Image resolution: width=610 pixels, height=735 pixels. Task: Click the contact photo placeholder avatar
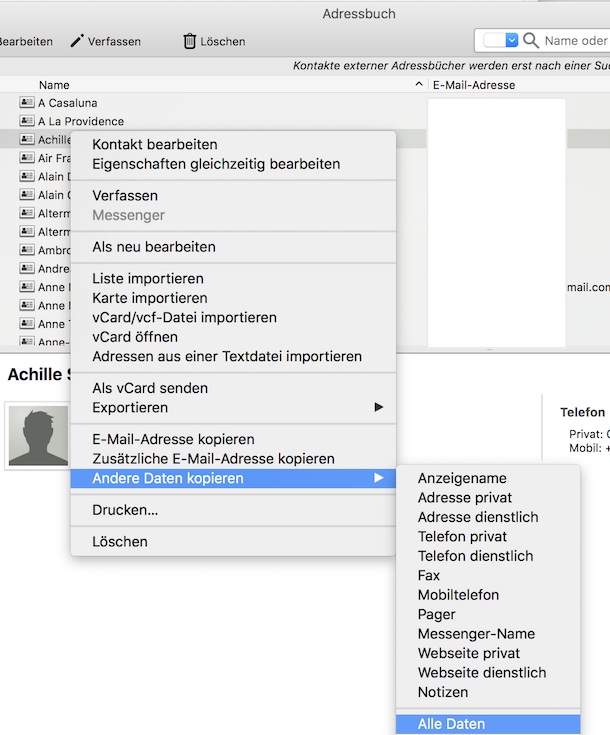[x=38, y=436]
